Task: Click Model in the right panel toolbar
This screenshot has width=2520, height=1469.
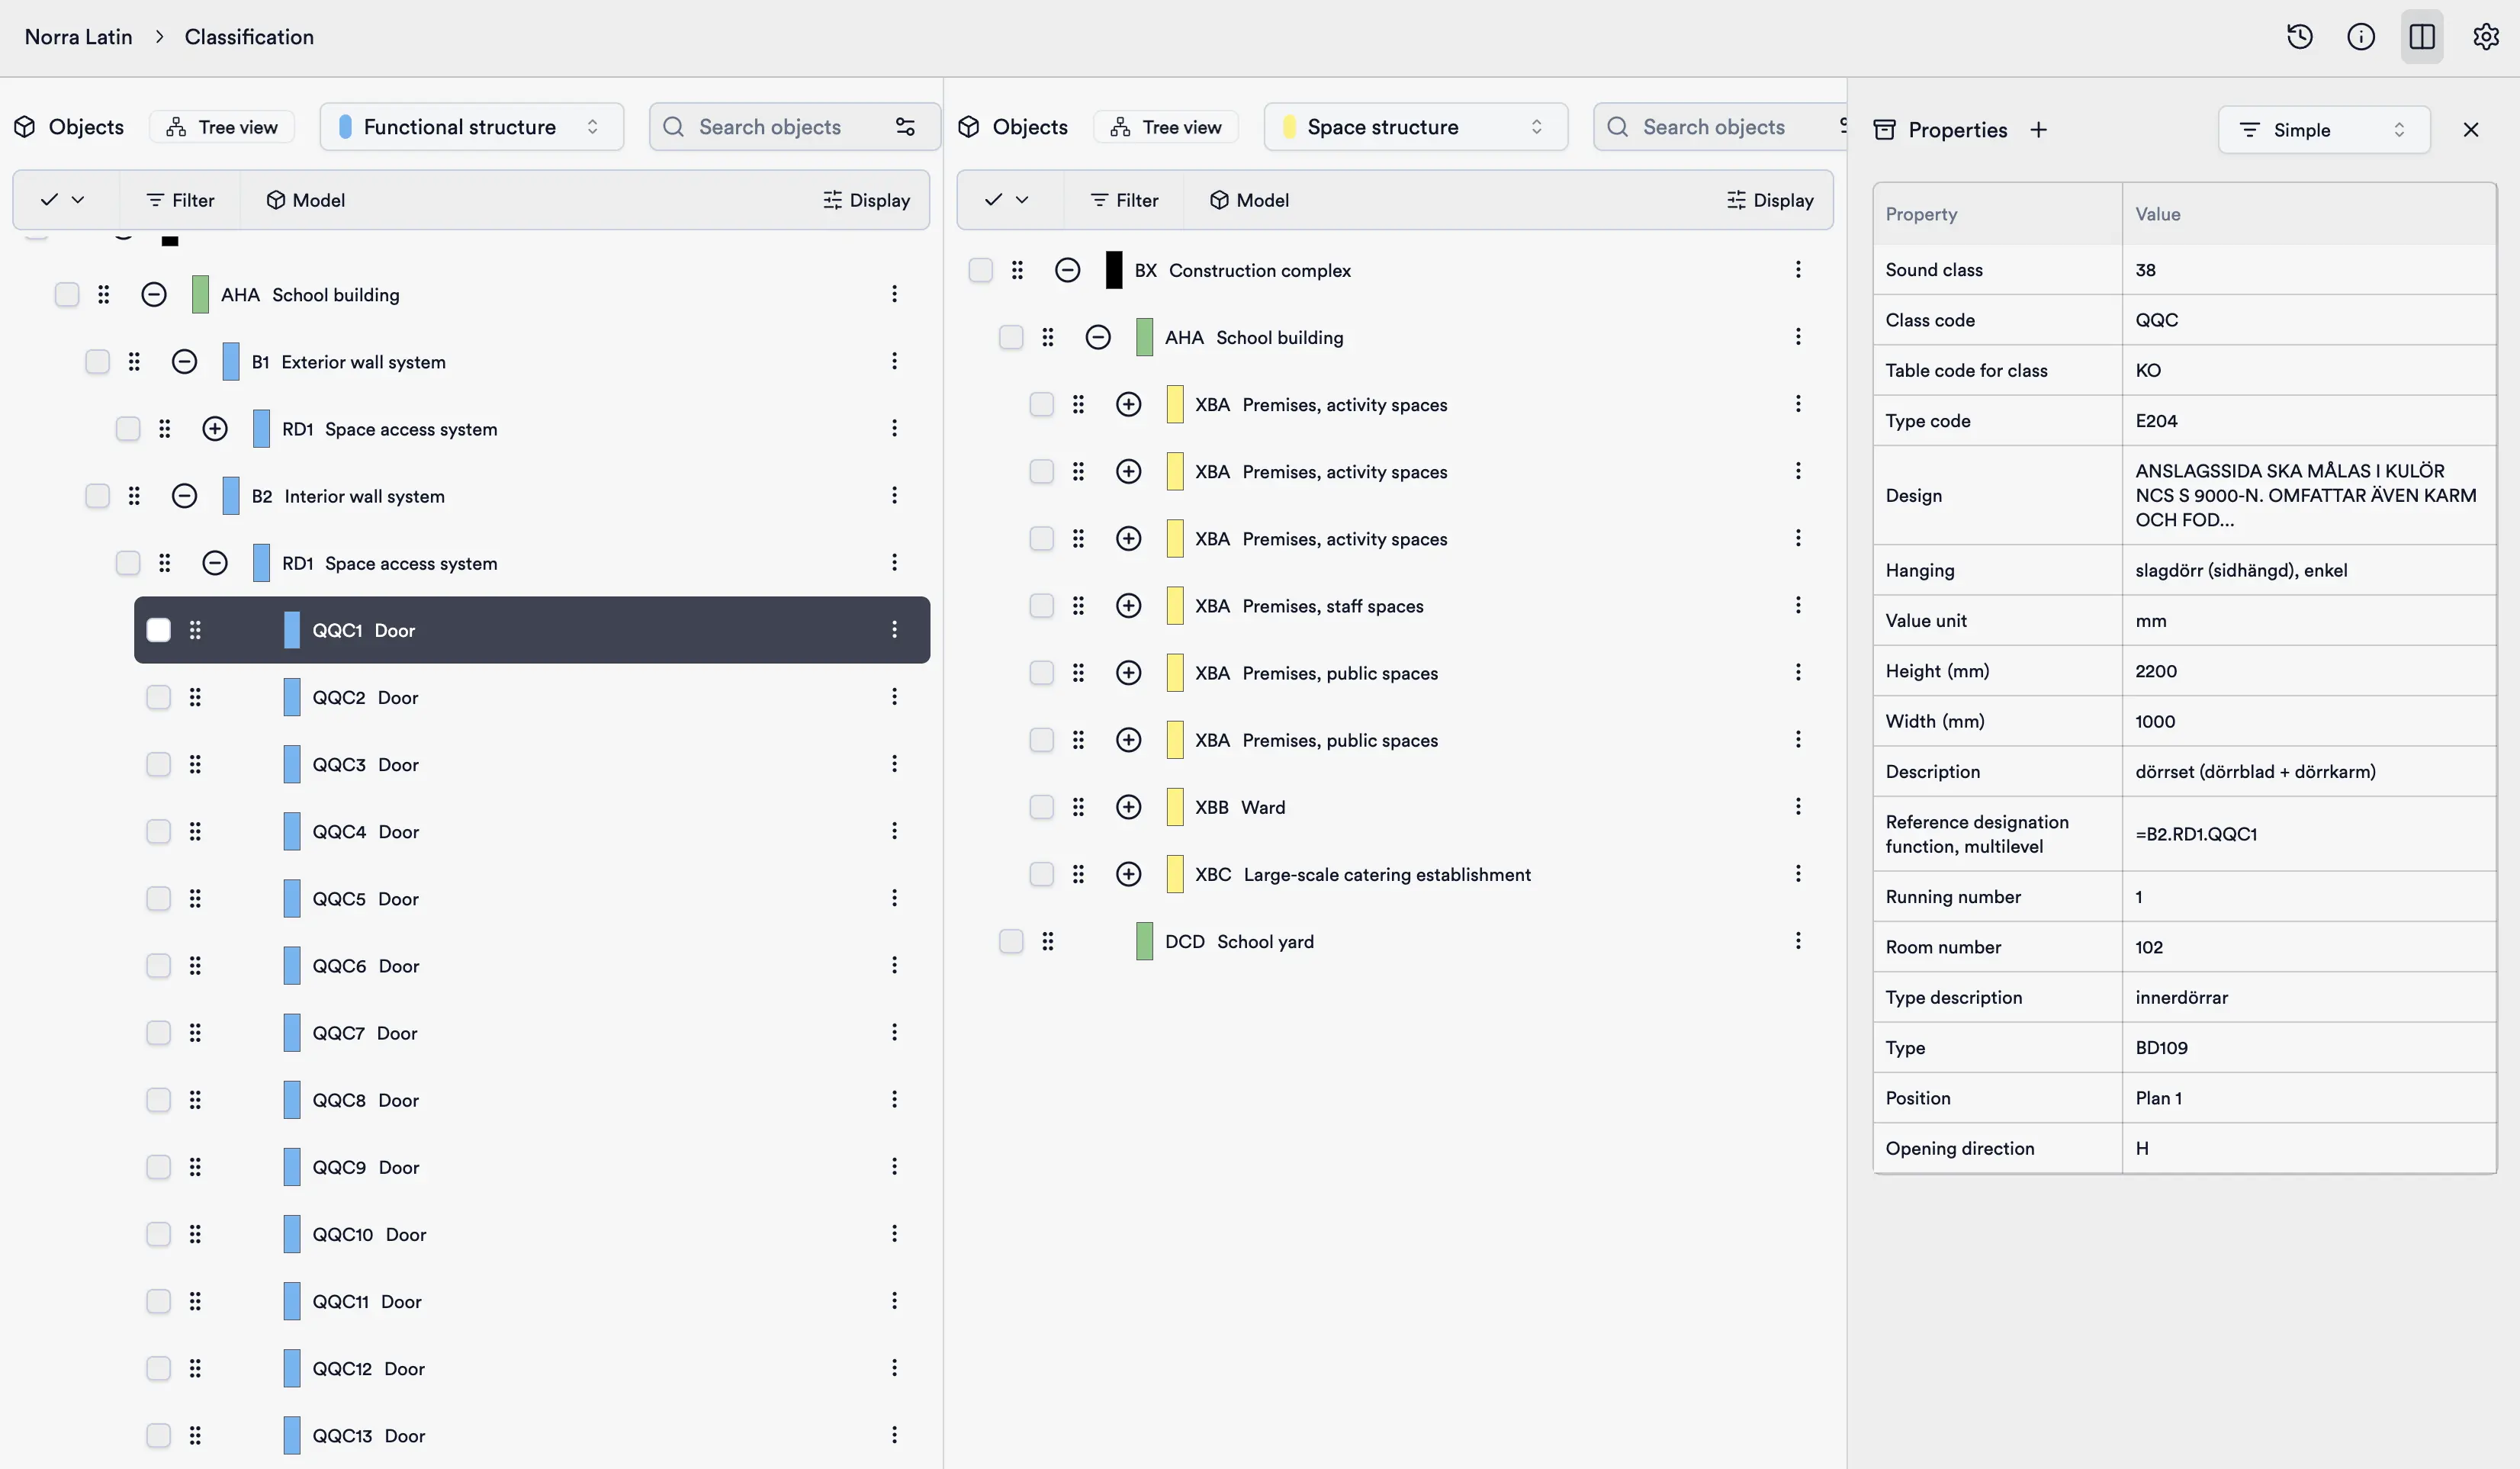Action: 1249,200
